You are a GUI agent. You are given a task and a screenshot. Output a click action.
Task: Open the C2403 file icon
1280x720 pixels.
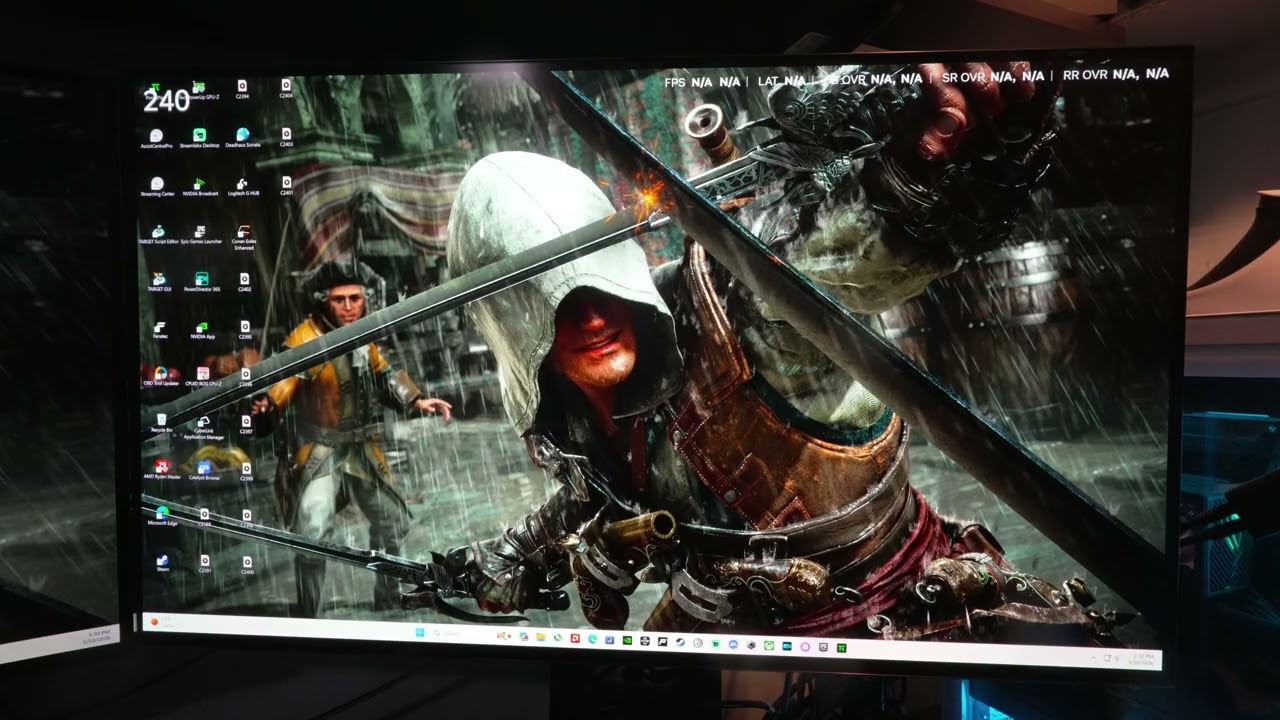(x=286, y=137)
